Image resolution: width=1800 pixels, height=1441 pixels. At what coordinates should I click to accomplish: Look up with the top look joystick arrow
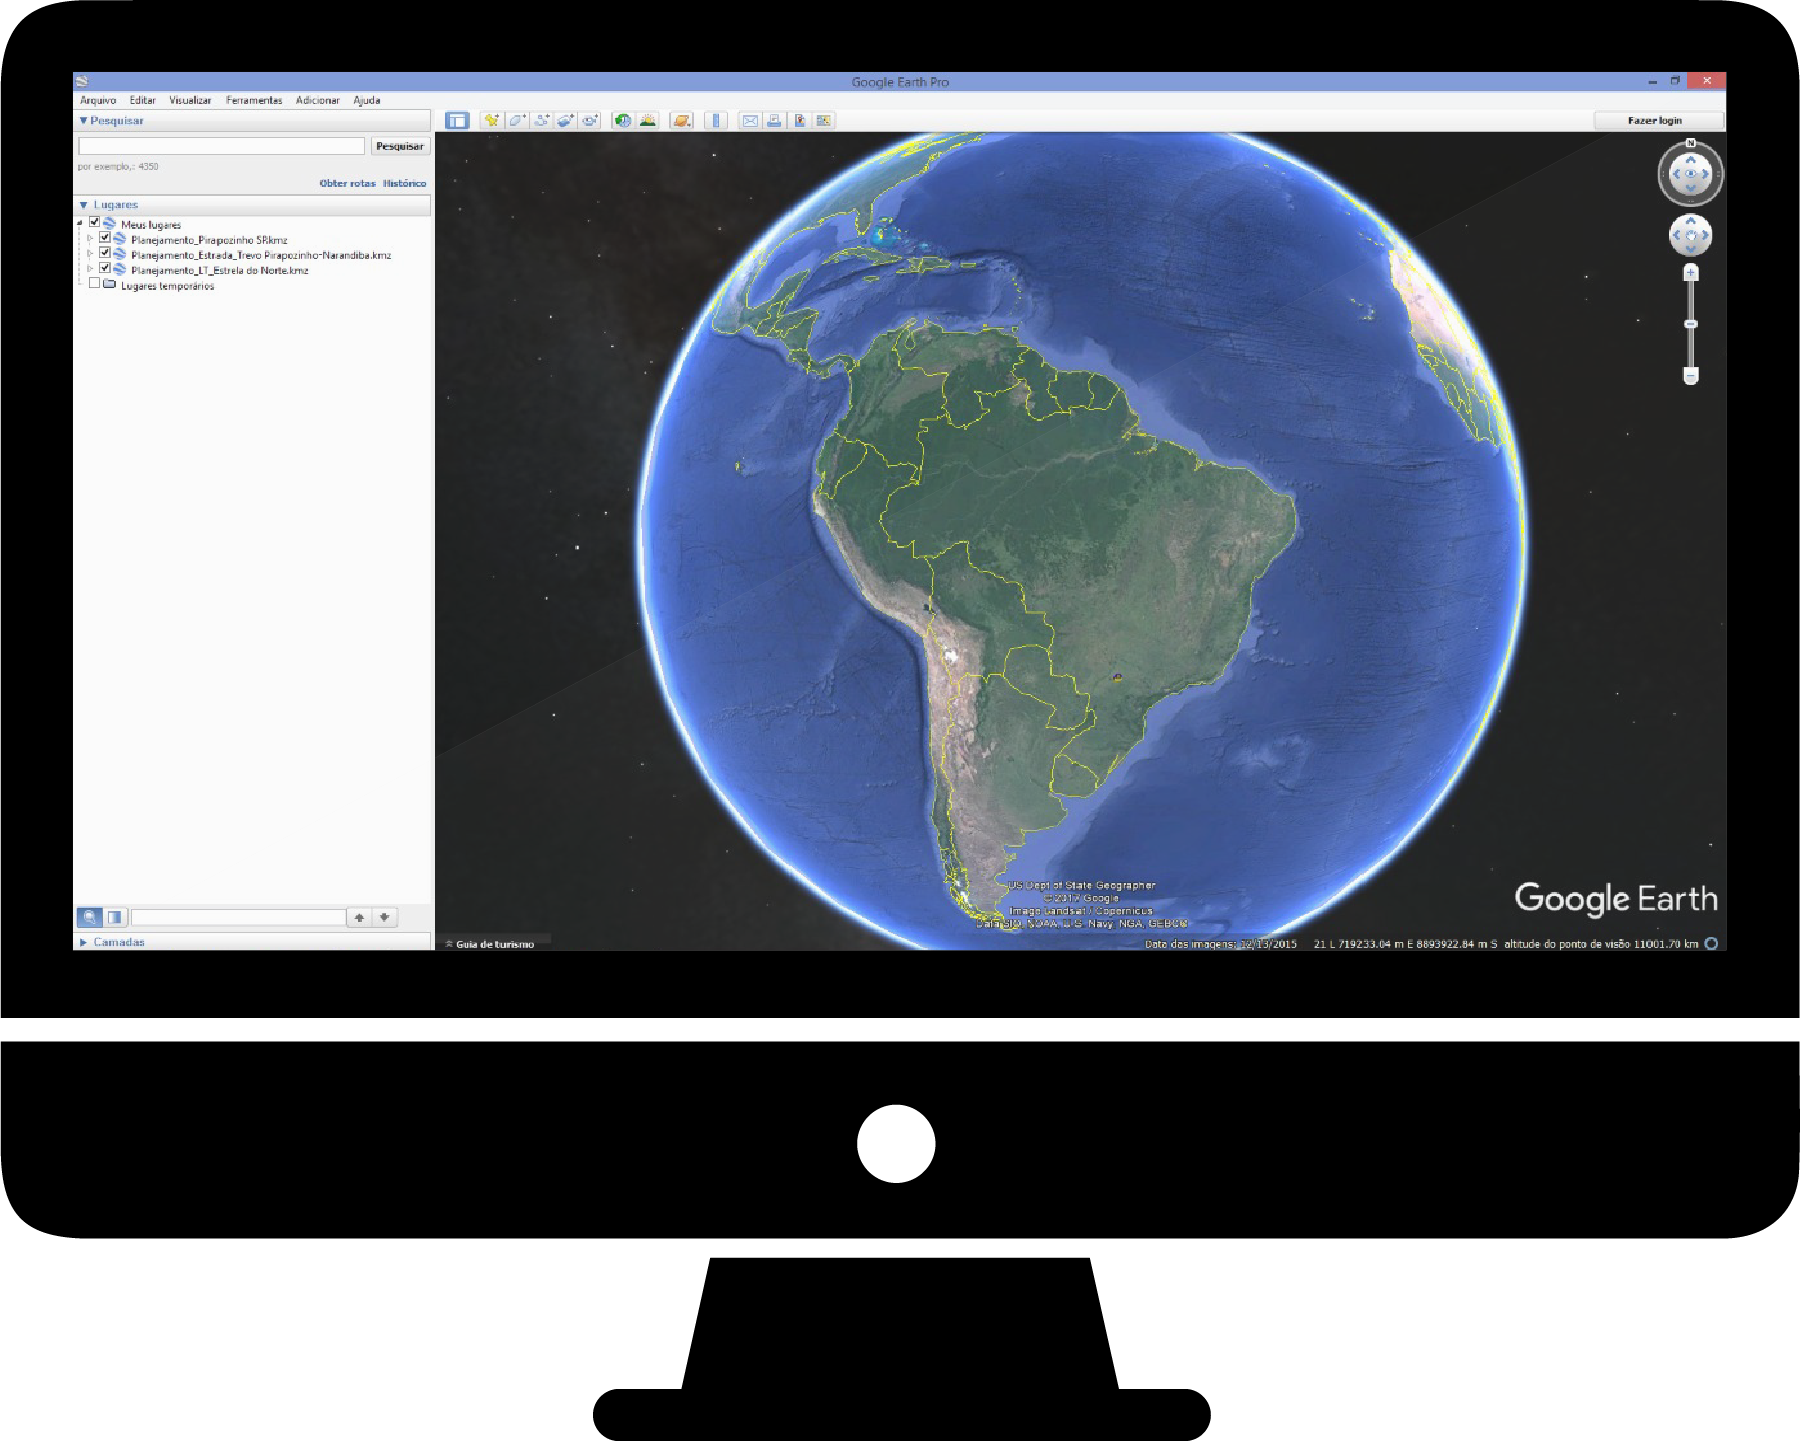1691,160
